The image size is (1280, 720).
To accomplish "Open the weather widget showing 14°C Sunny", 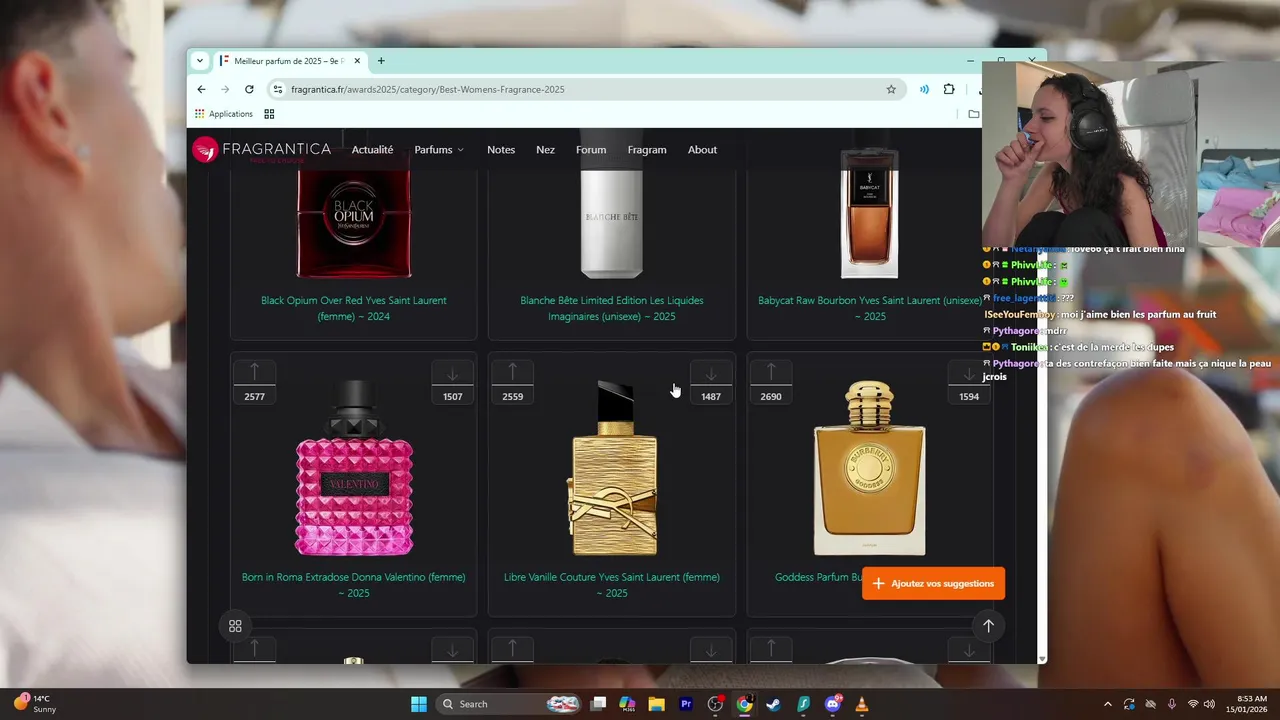I will (x=35, y=704).
